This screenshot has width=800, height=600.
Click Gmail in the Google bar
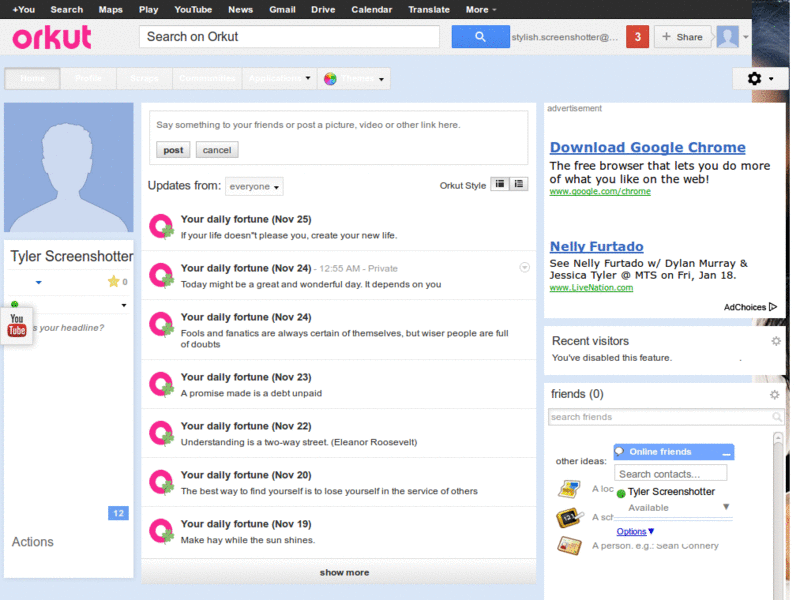point(282,9)
